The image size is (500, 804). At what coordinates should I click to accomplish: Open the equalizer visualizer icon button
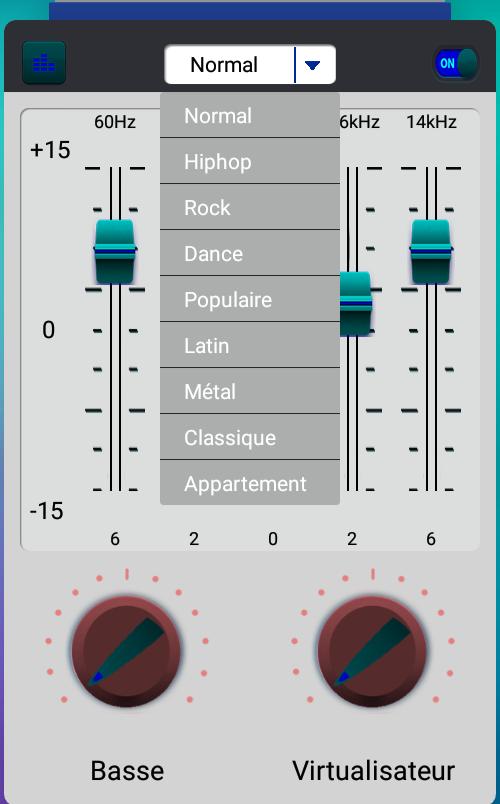click(x=44, y=64)
